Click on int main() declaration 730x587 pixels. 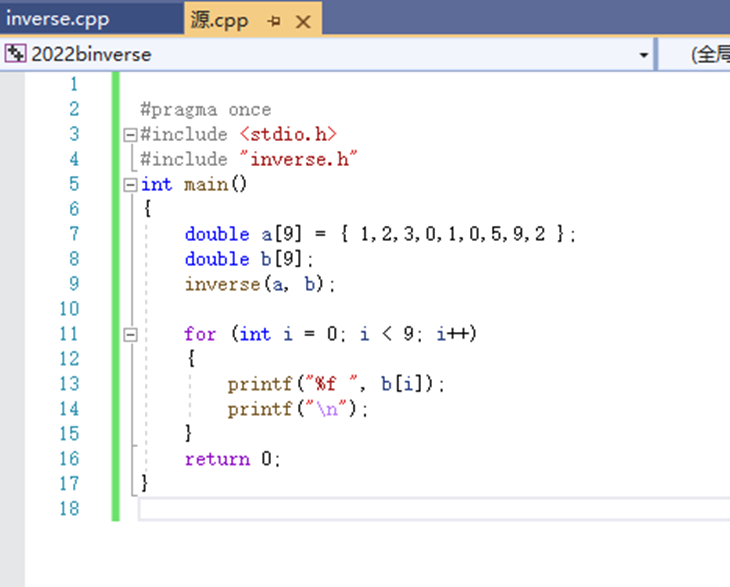tap(194, 184)
